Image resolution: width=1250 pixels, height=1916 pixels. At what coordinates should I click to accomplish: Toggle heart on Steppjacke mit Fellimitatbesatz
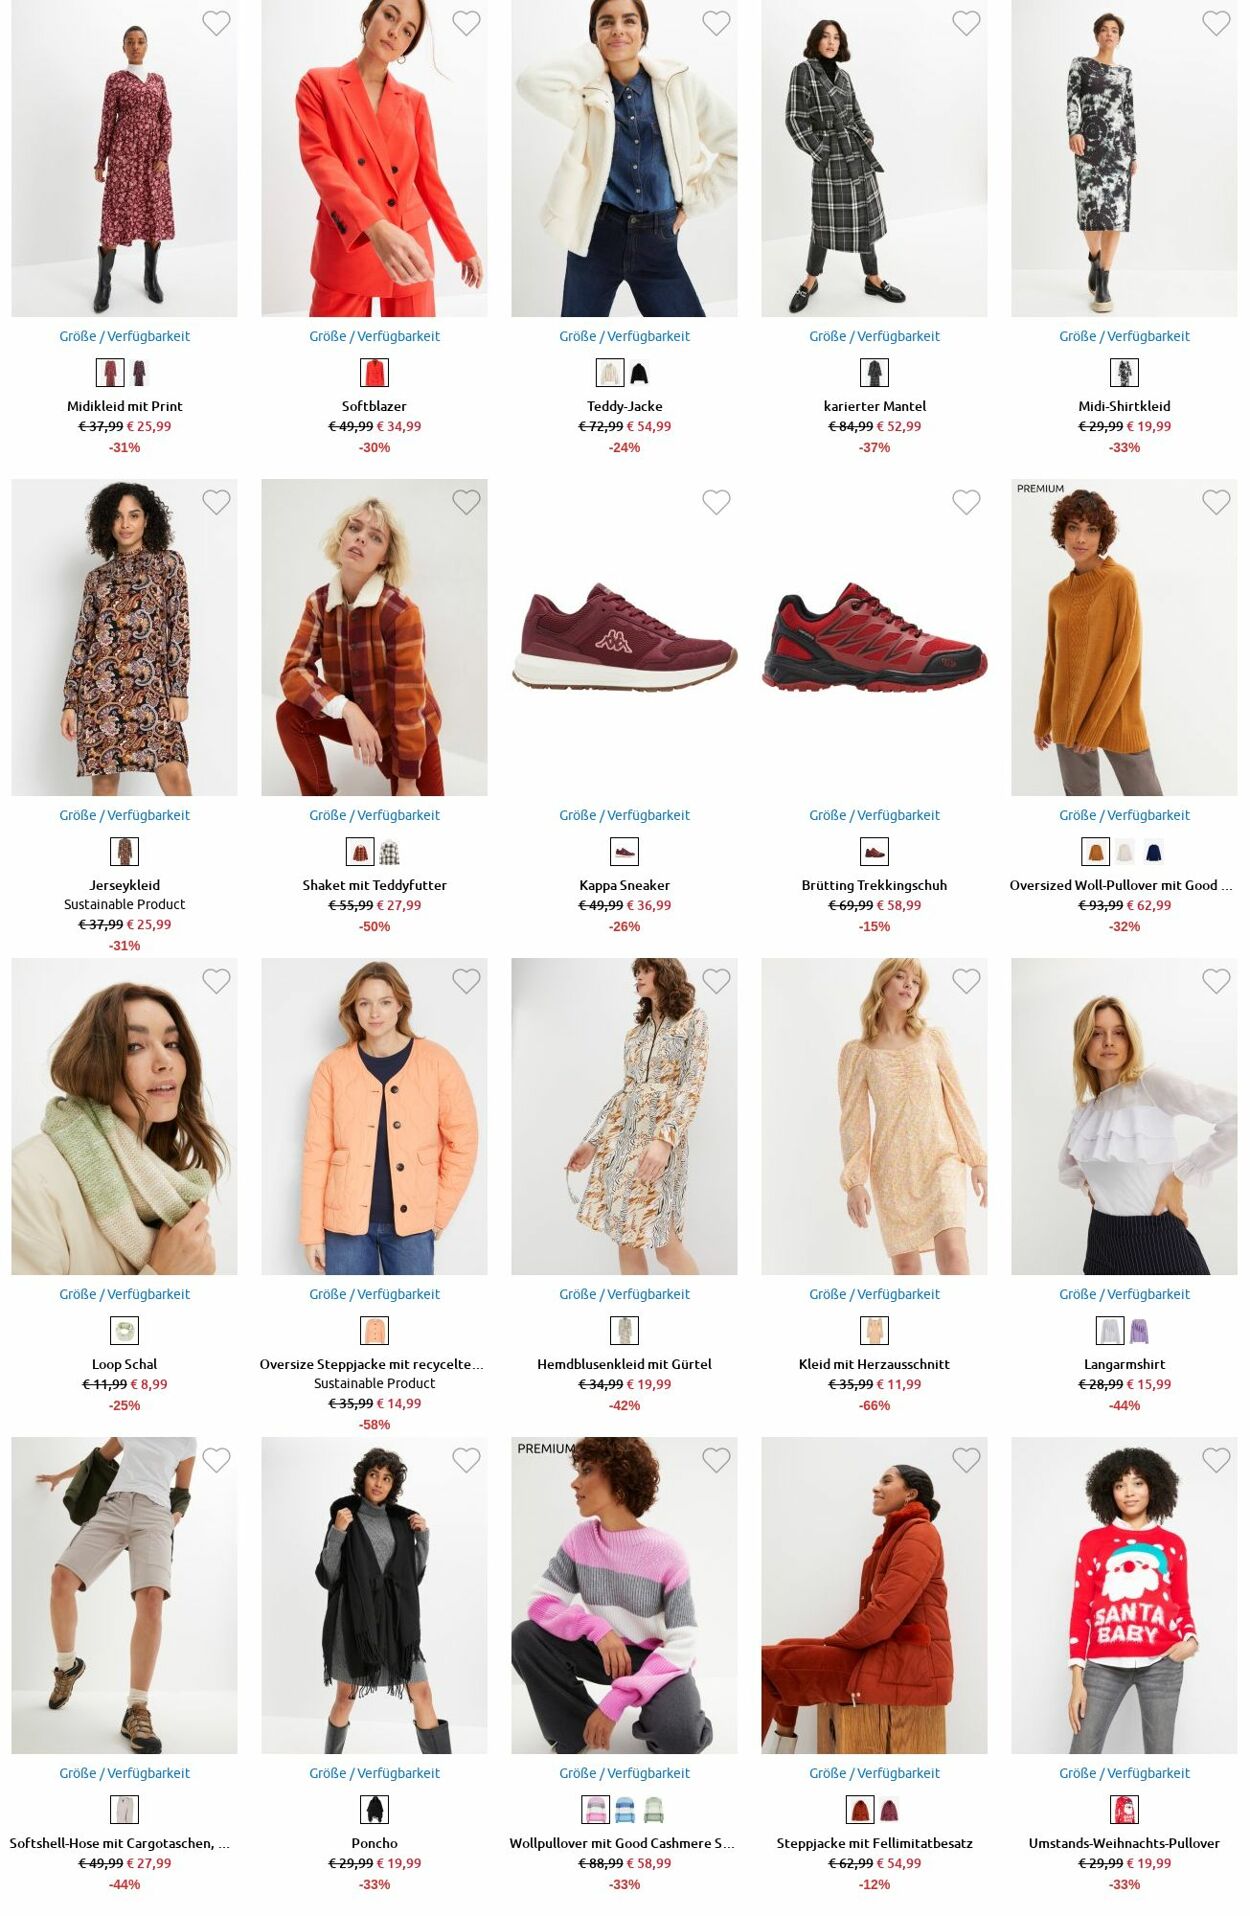[966, 1460]
